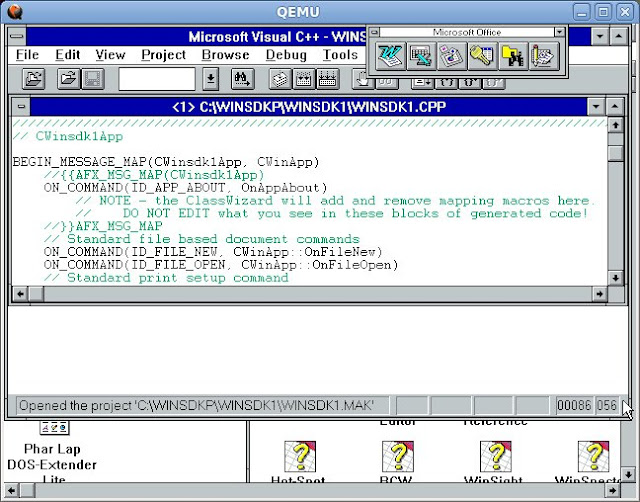
Task: Click the BEGIN_MESSAGE_MAP code line
Action: point(166,162)
